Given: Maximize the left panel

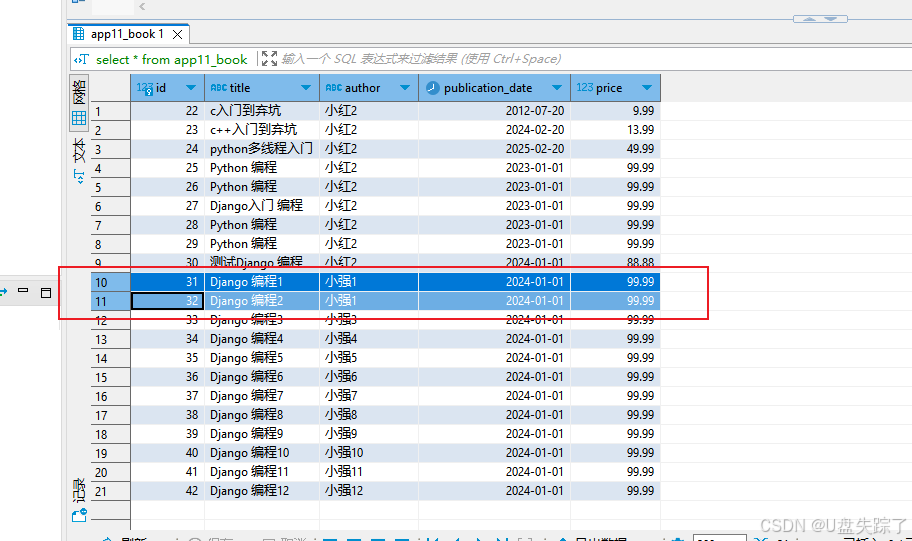Looking at the screenshot, I should (x=46, y=292).
